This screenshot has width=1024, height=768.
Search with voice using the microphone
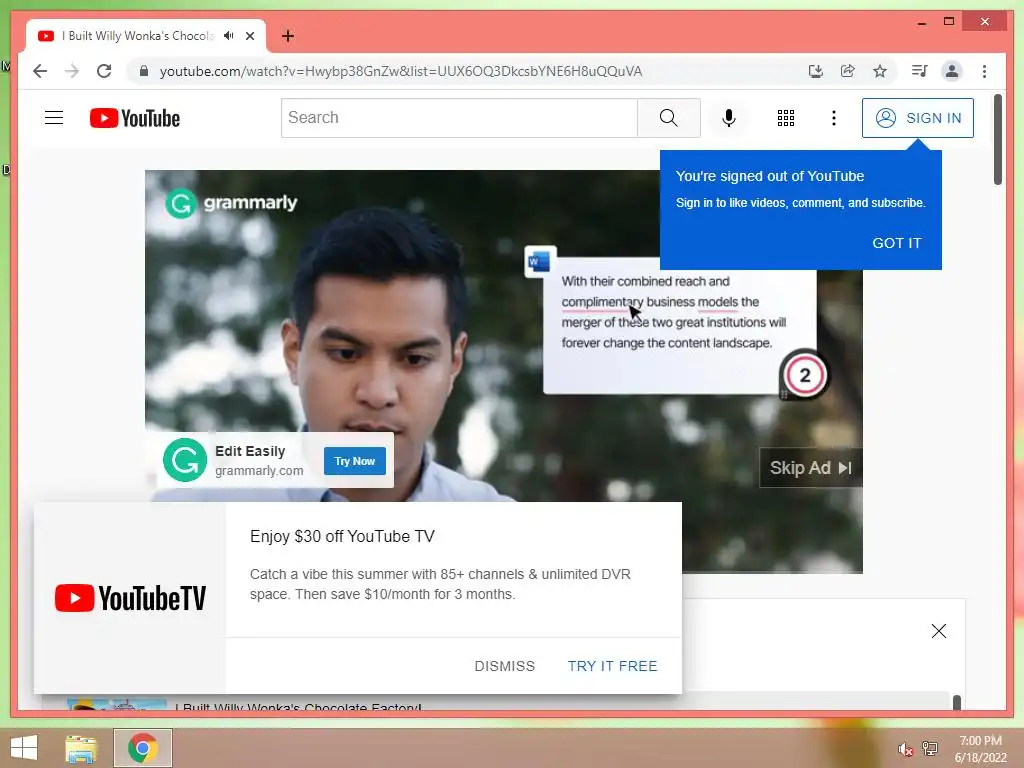(729, 118)
